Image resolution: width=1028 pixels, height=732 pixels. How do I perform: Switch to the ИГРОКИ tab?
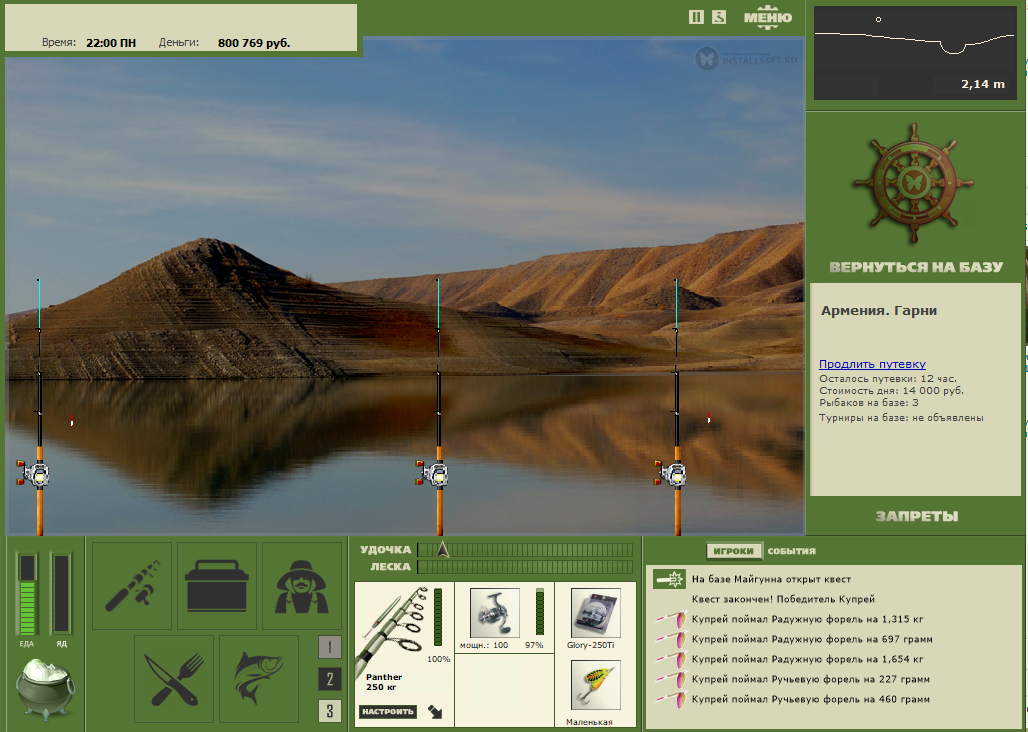point(734,551)
